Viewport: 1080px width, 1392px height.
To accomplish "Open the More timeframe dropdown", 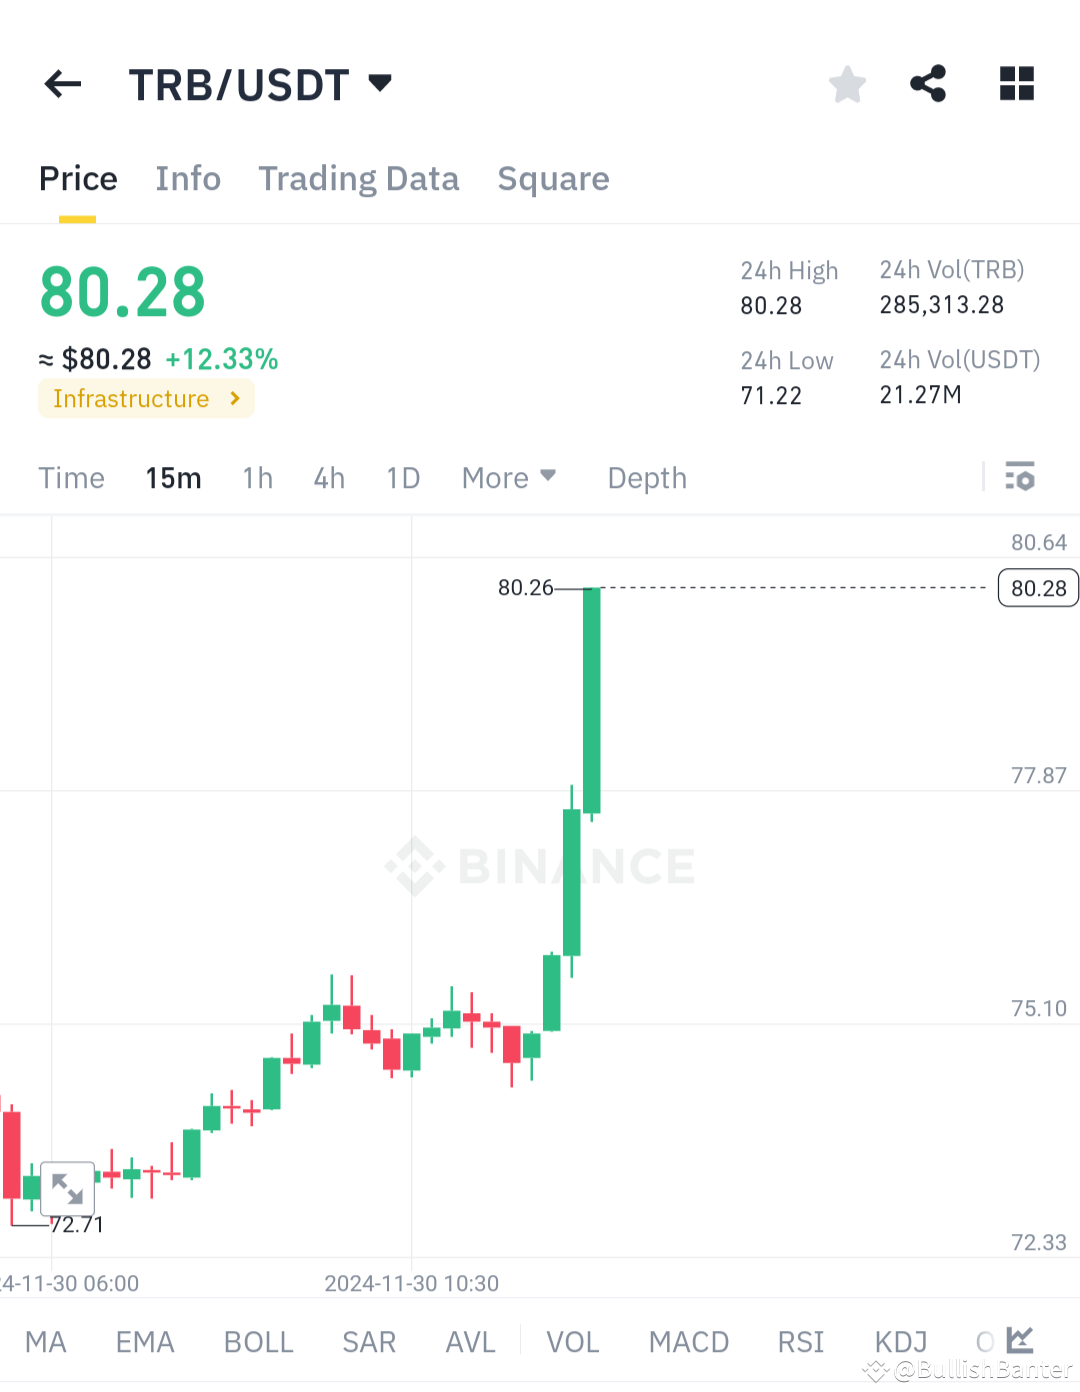I will coord(508,477).
